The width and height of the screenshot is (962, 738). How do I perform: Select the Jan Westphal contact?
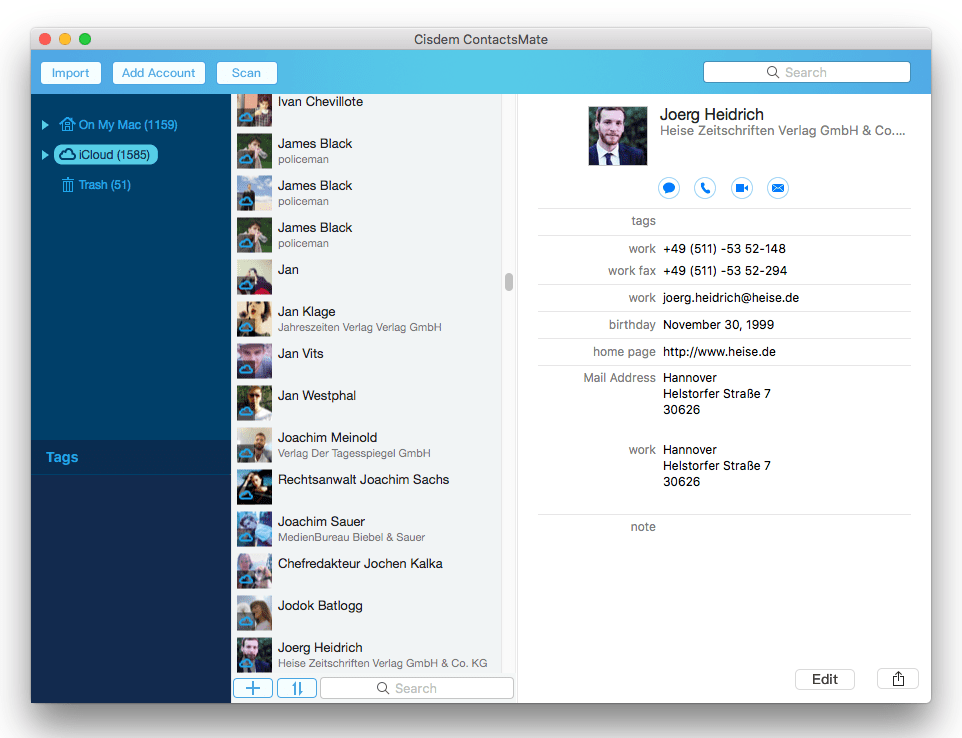tap(316, 395)
